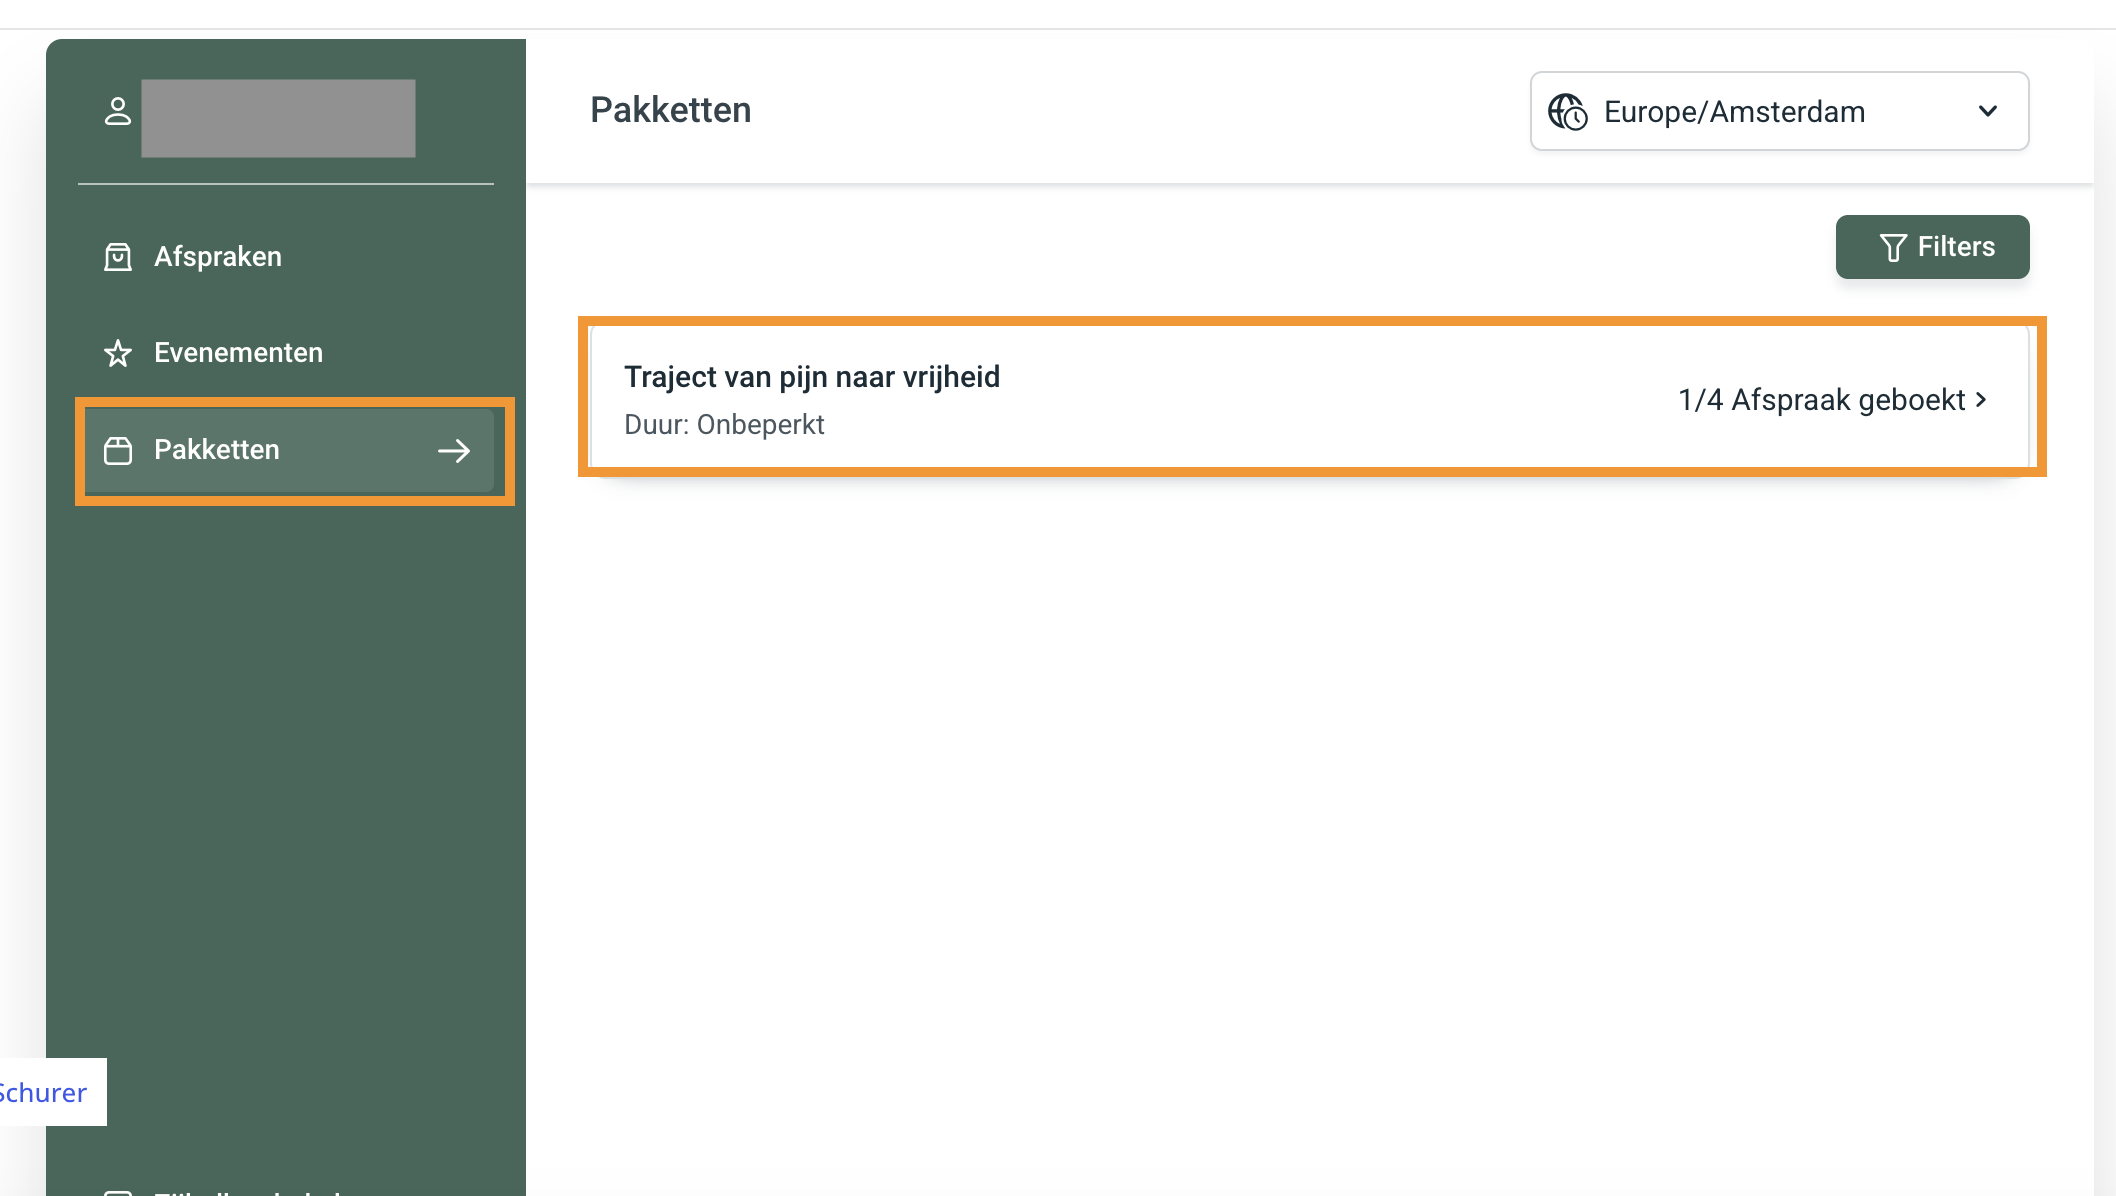Click the Duur: Onbeperkt subtitle
The image size is (2116, 1196).
[x=724, y=425]
